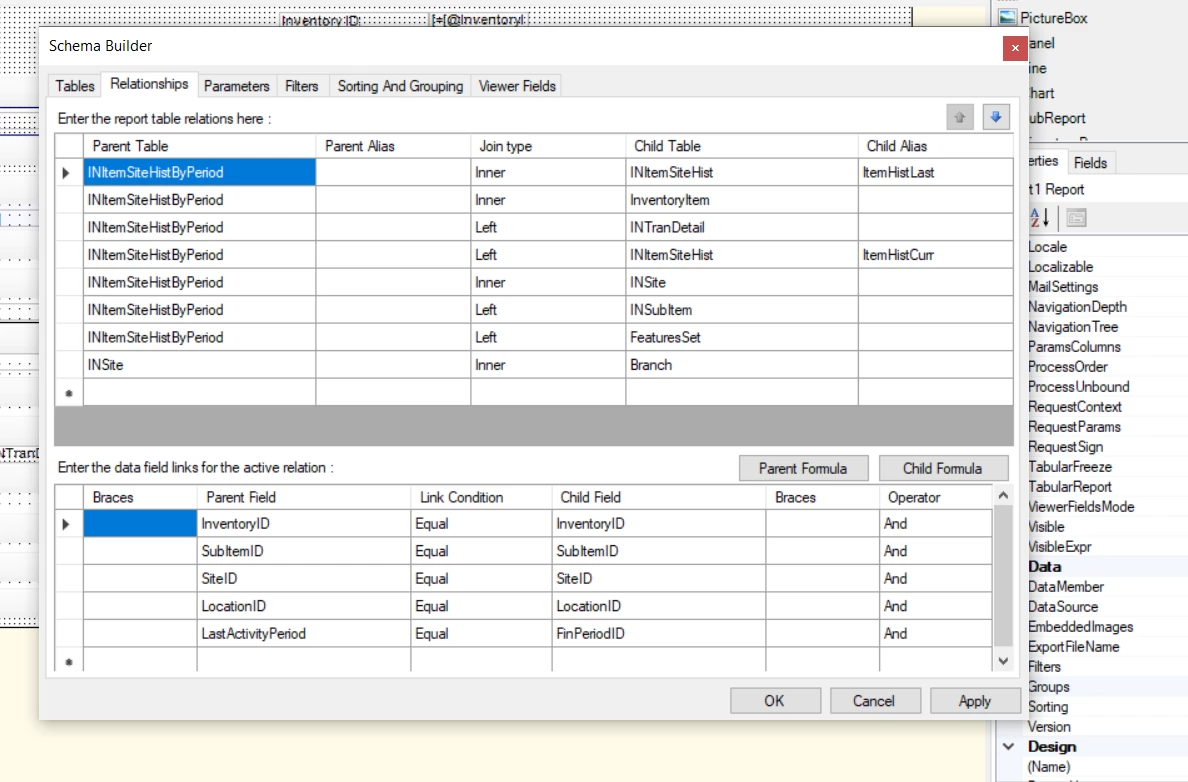Select the PictureBox tool icon
The height and width of the screenshot is (782, 1188).
coord(1007,17)
